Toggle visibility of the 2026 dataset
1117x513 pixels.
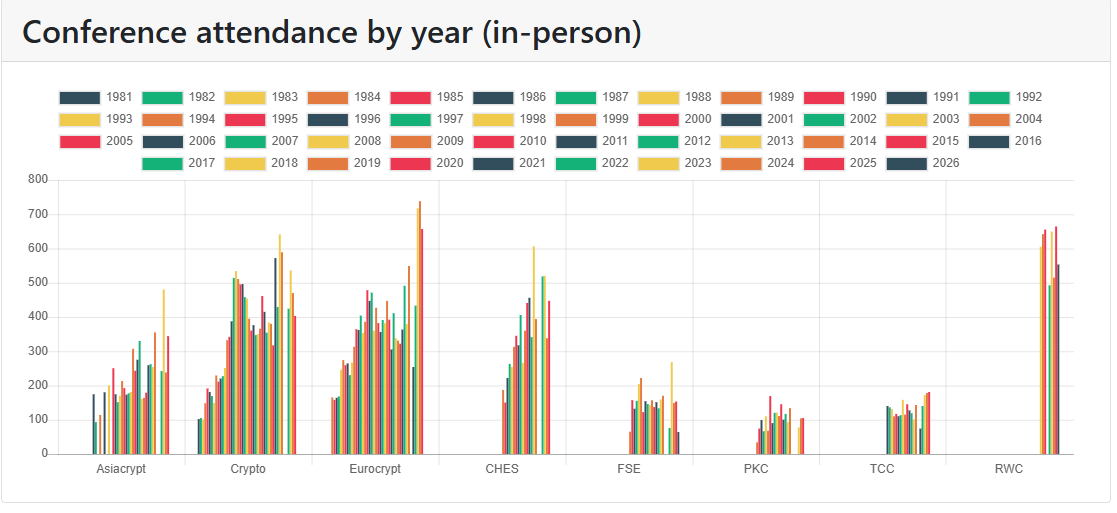[907, 163]
